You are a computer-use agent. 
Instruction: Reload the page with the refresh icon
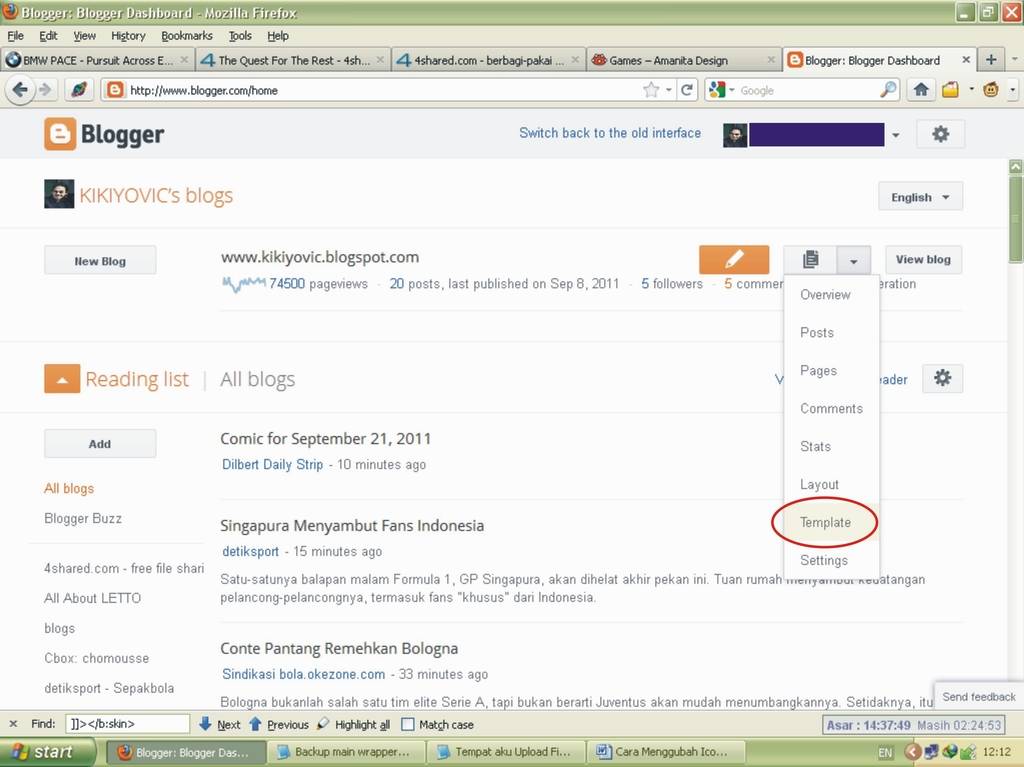[686, 90]
